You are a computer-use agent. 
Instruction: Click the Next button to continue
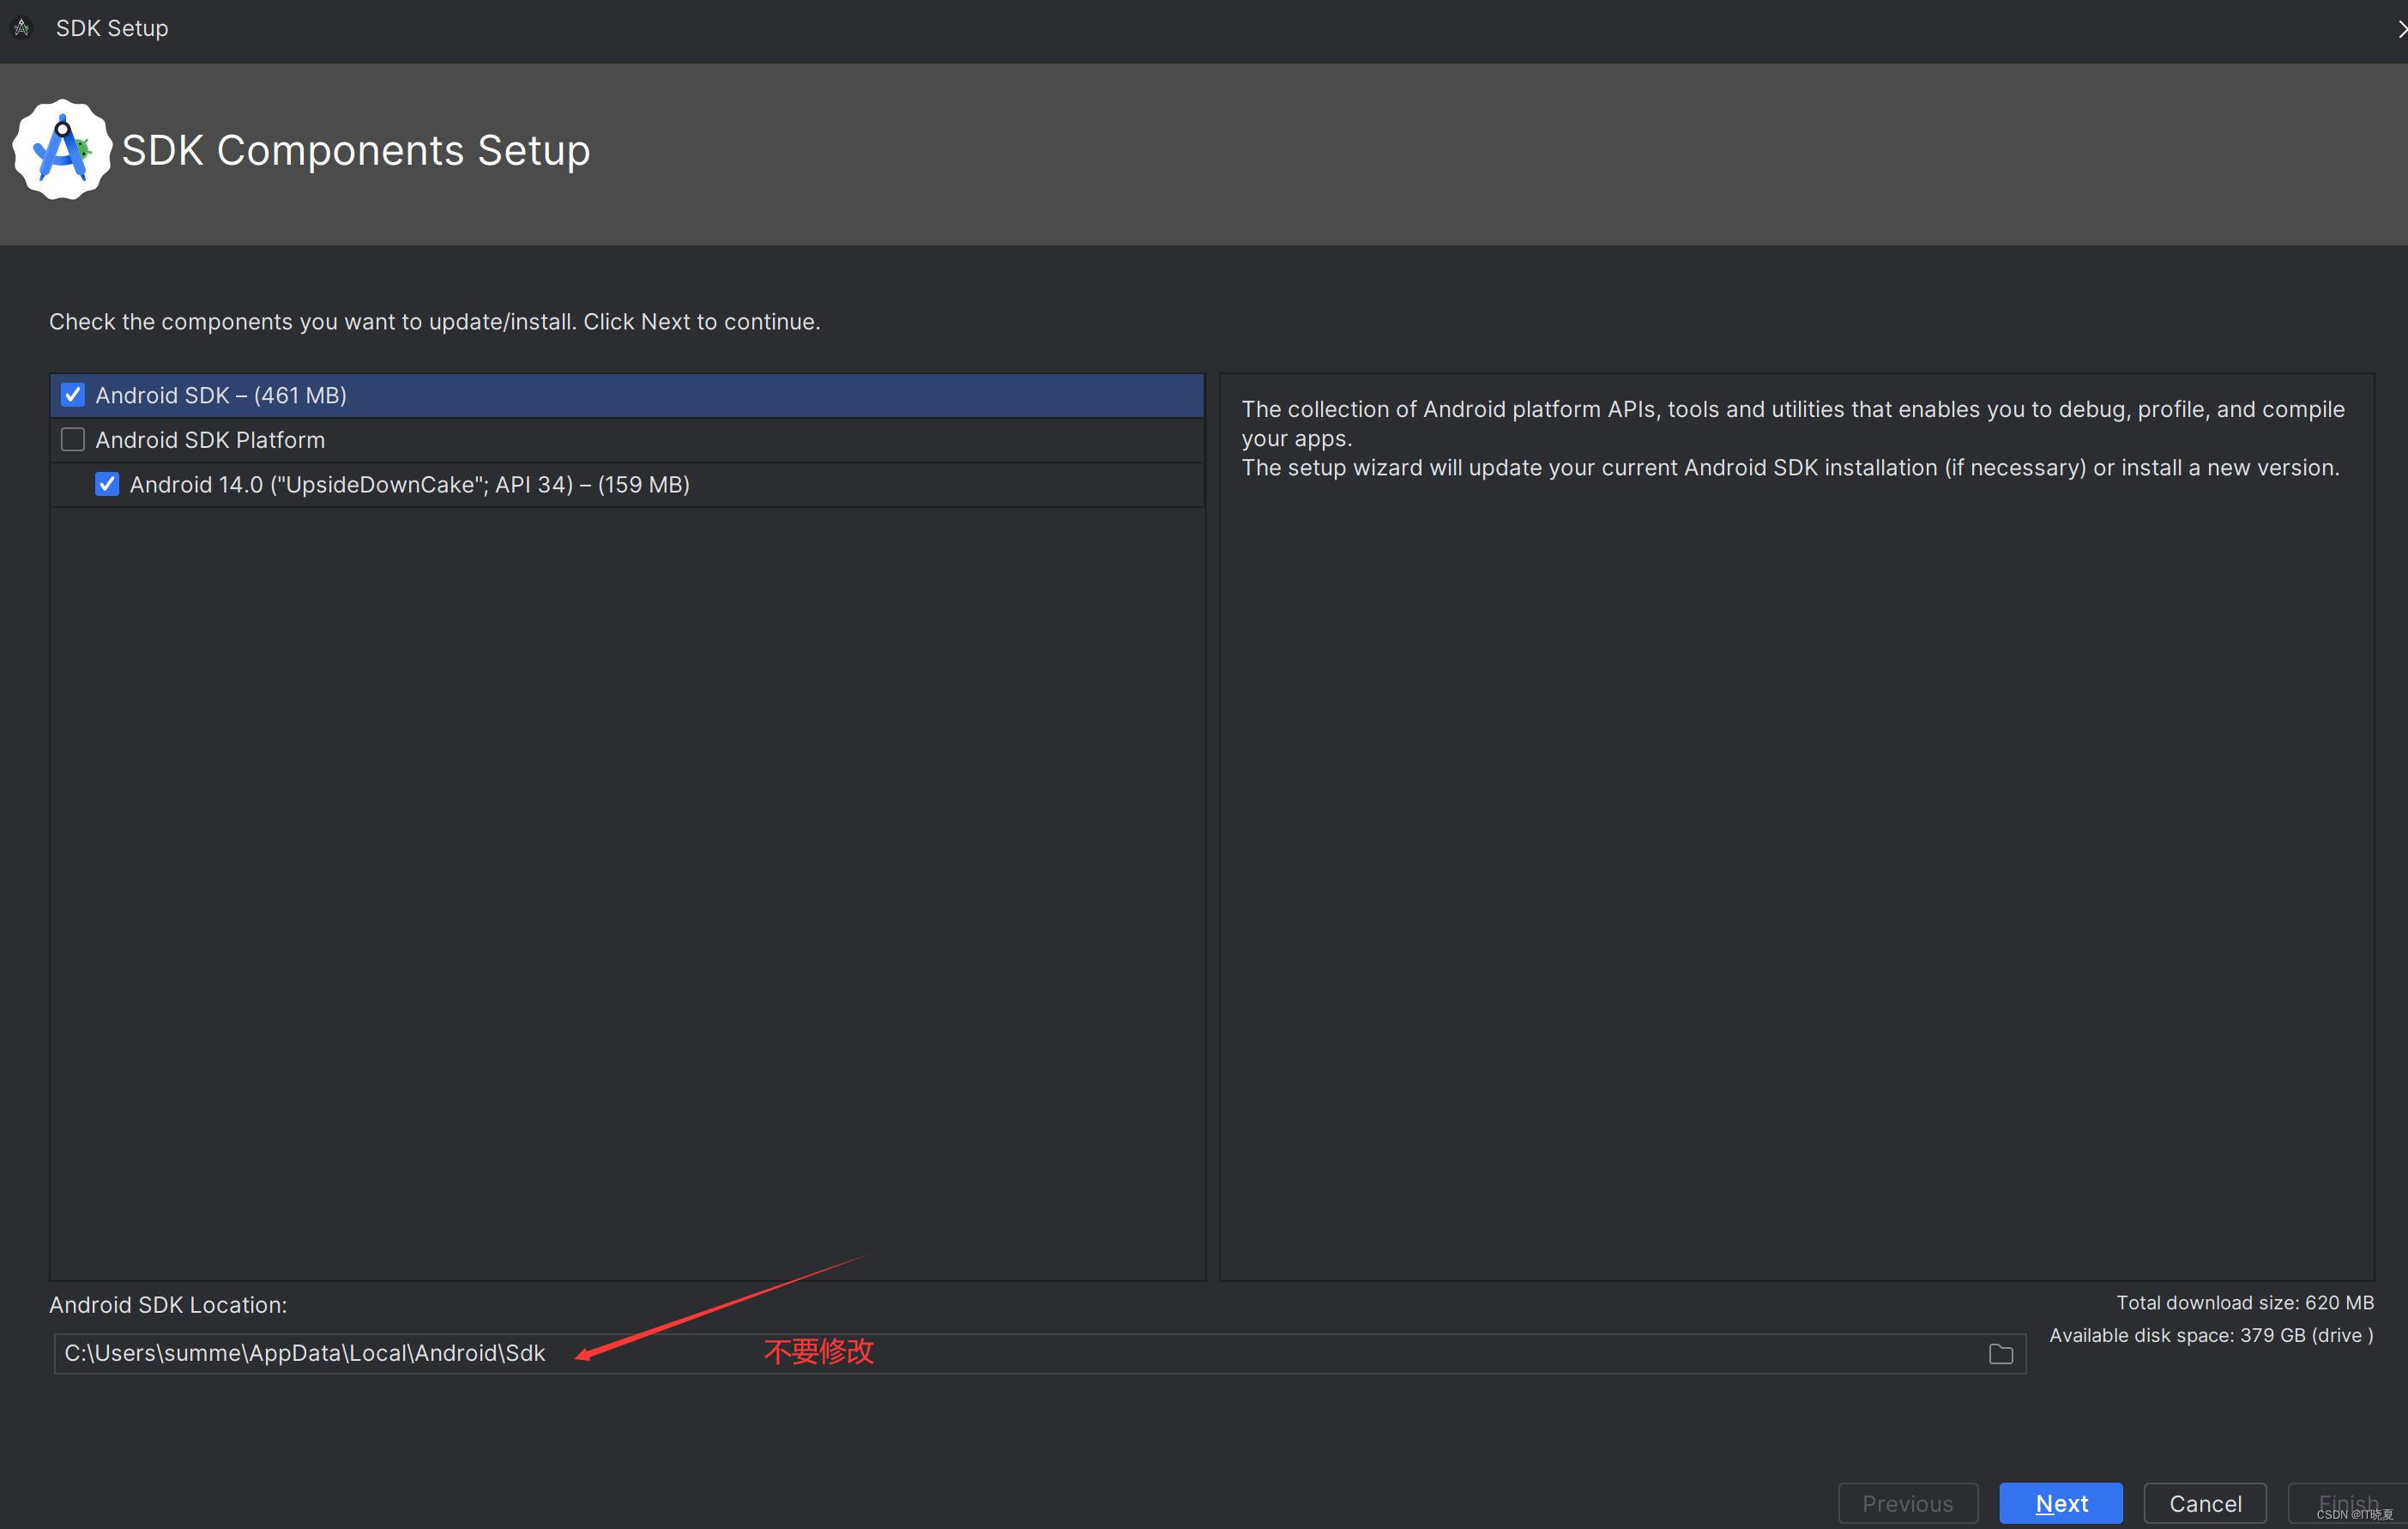point(2061,1503)
